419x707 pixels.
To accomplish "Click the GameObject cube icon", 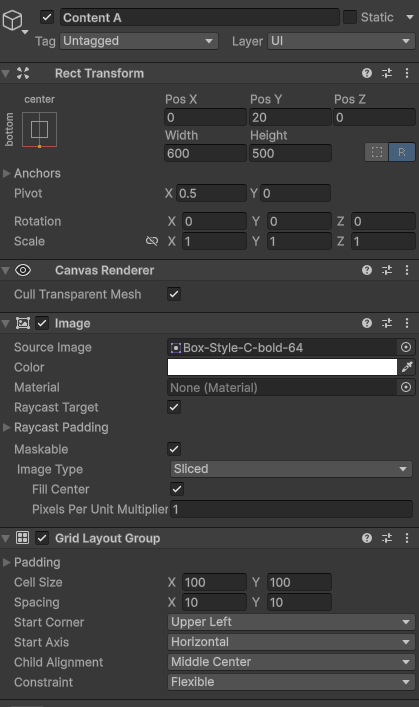I will (x=12, y=20).
